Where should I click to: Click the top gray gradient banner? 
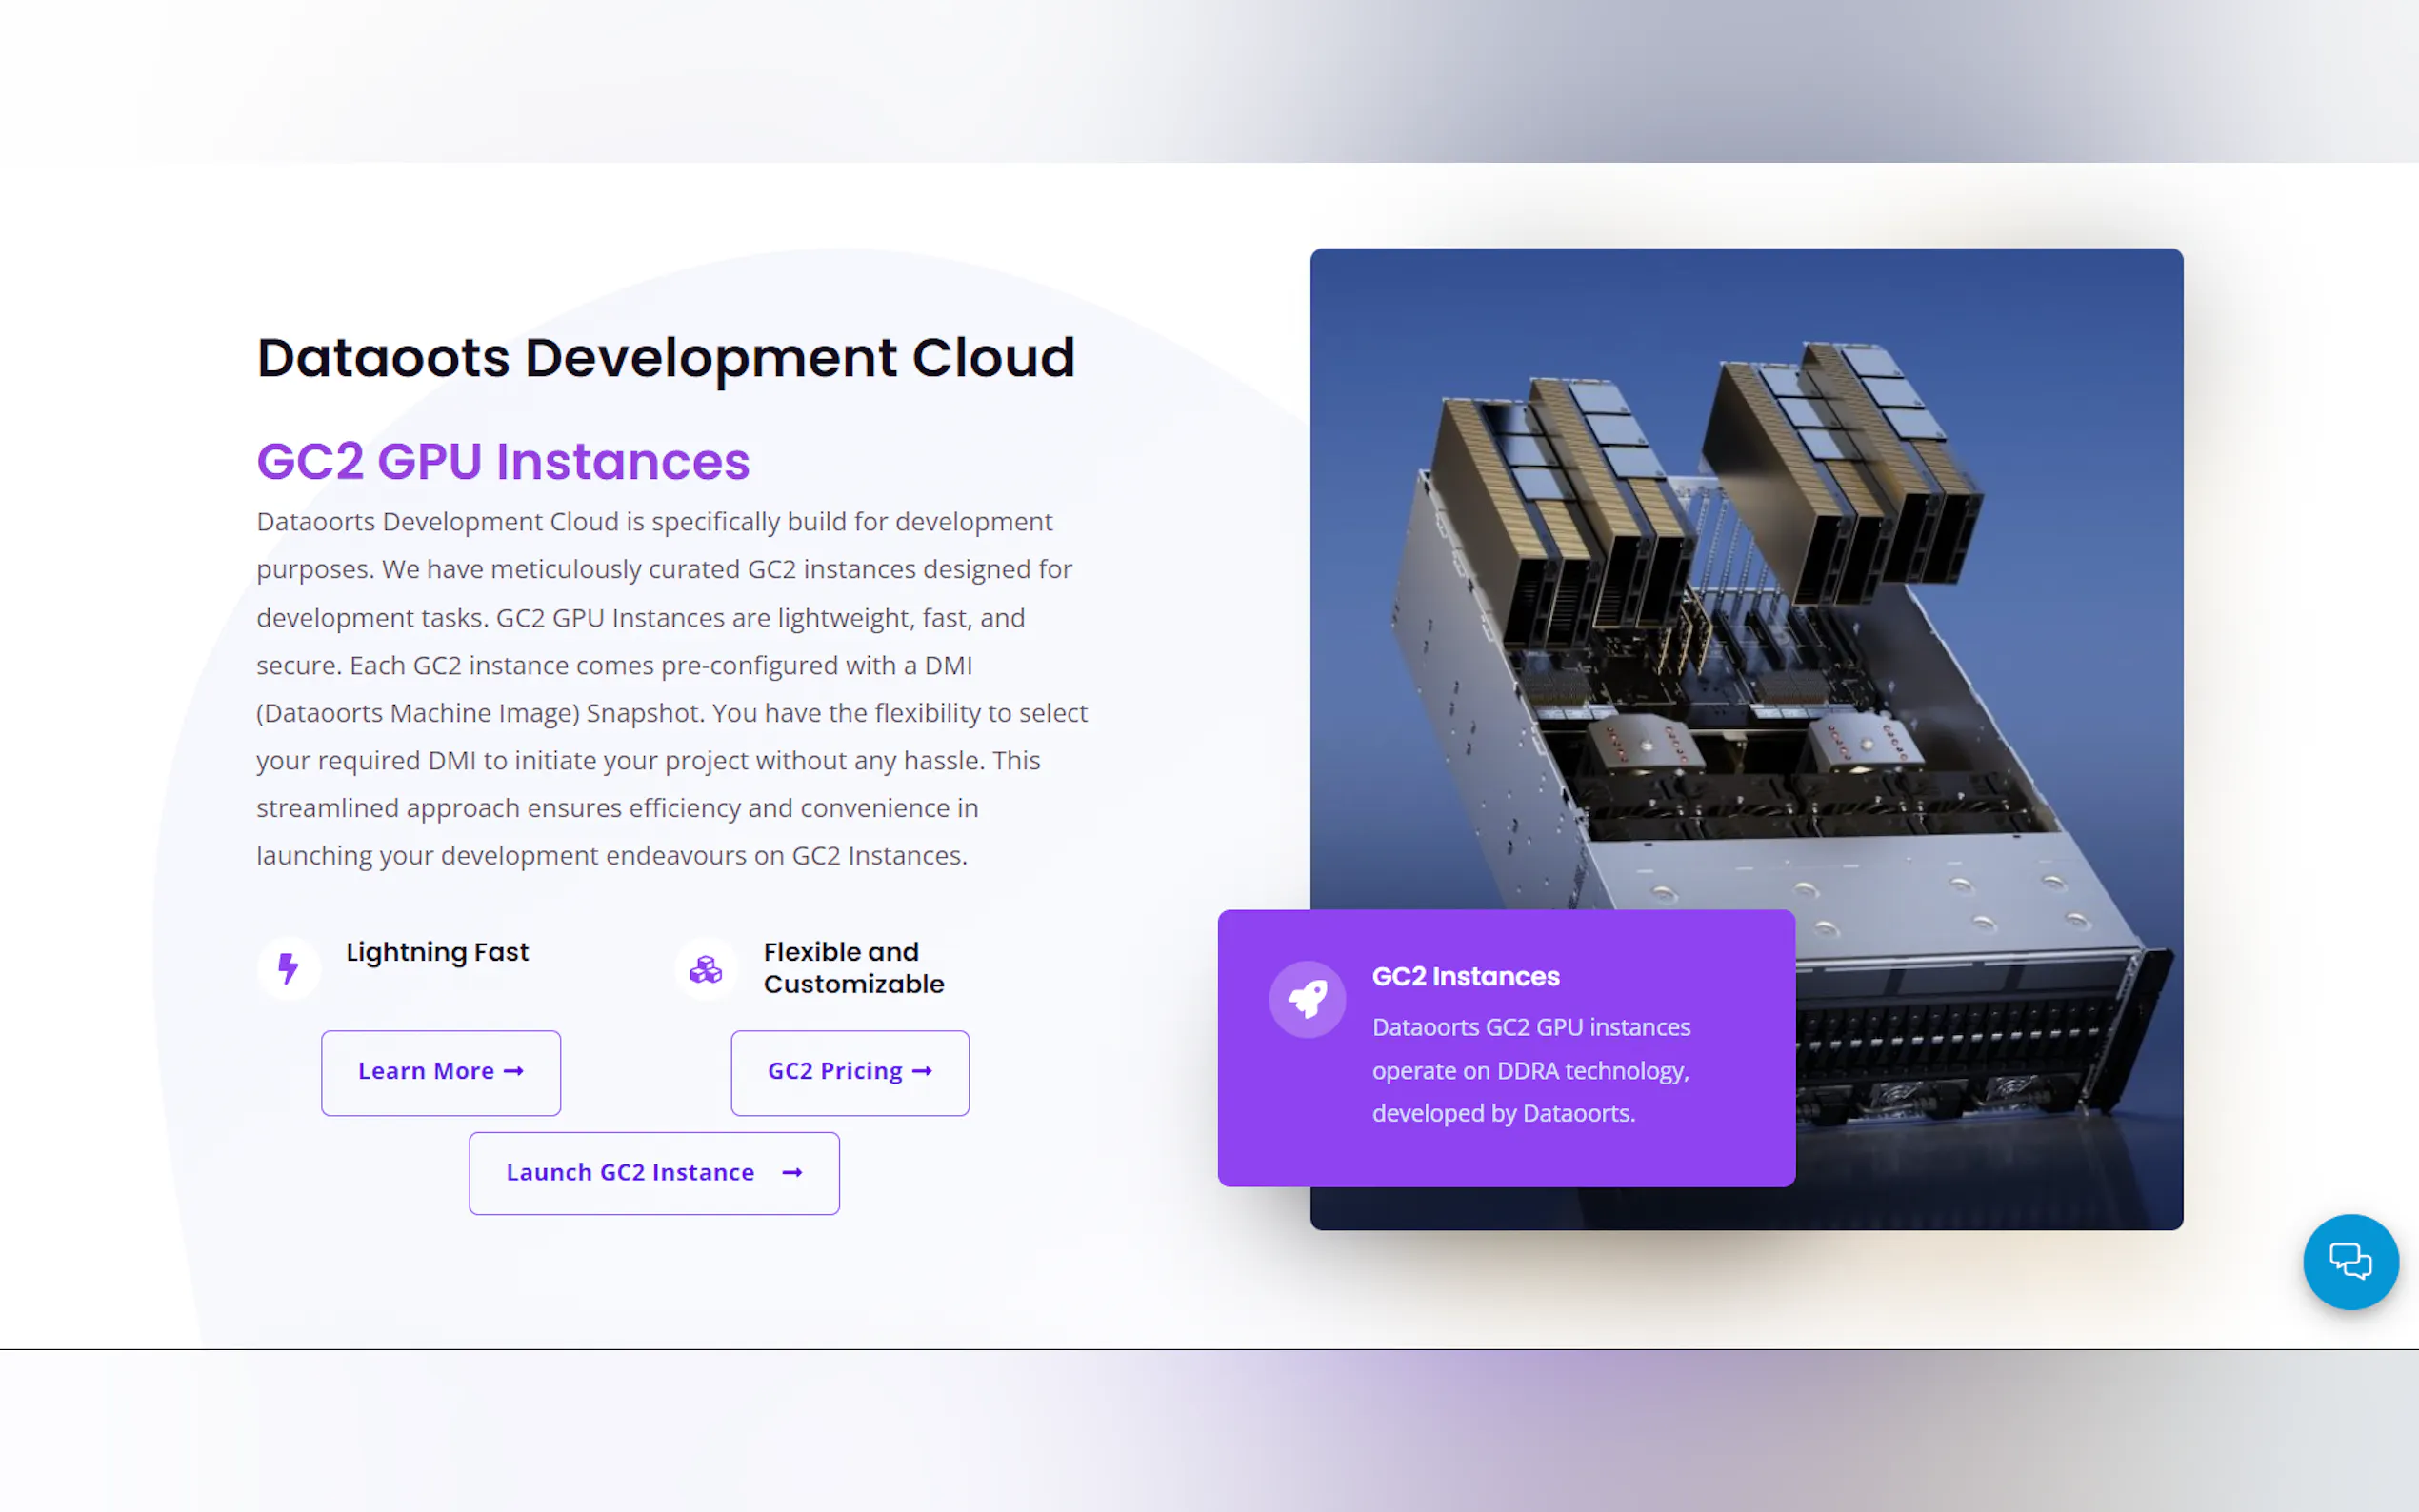point(1209,80)
